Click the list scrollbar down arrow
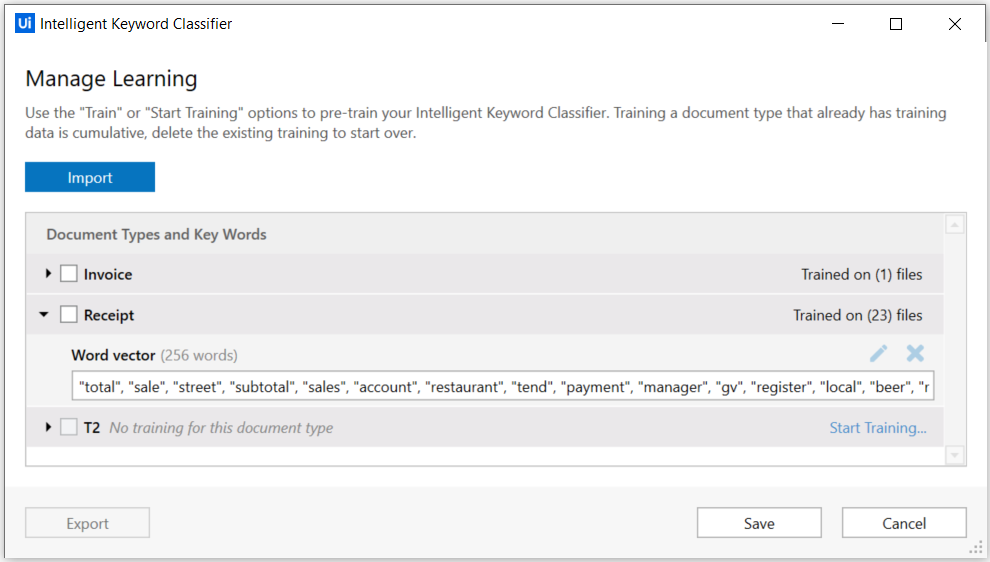 (955, 455)
